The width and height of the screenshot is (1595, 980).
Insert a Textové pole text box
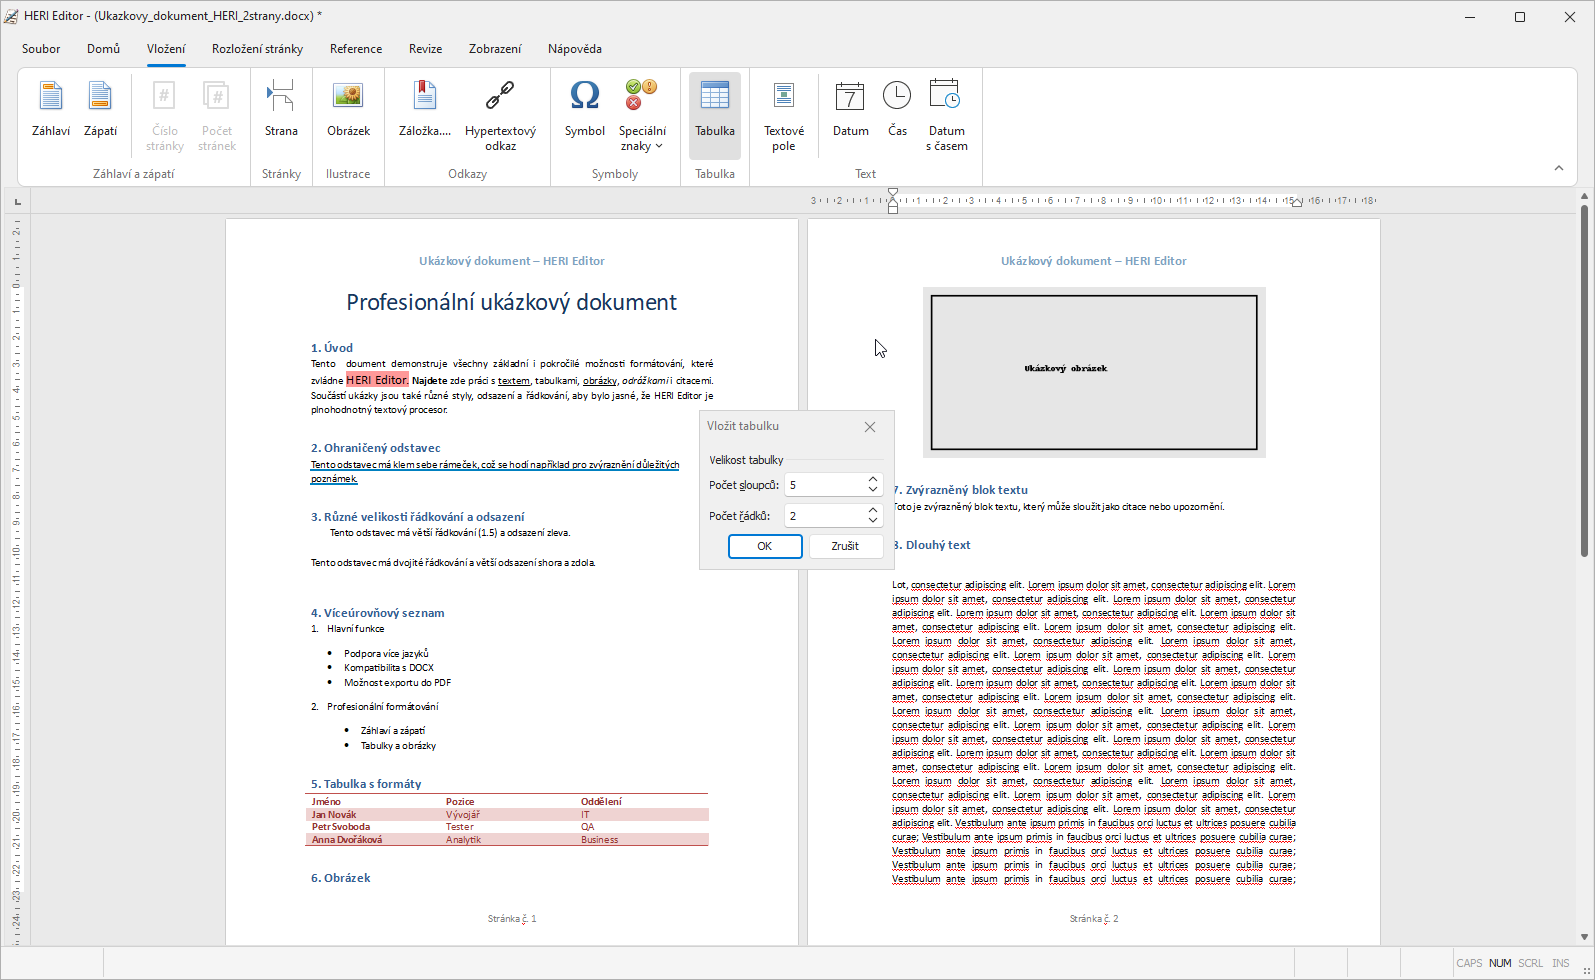pyautogui.click(x=784, y=108)
